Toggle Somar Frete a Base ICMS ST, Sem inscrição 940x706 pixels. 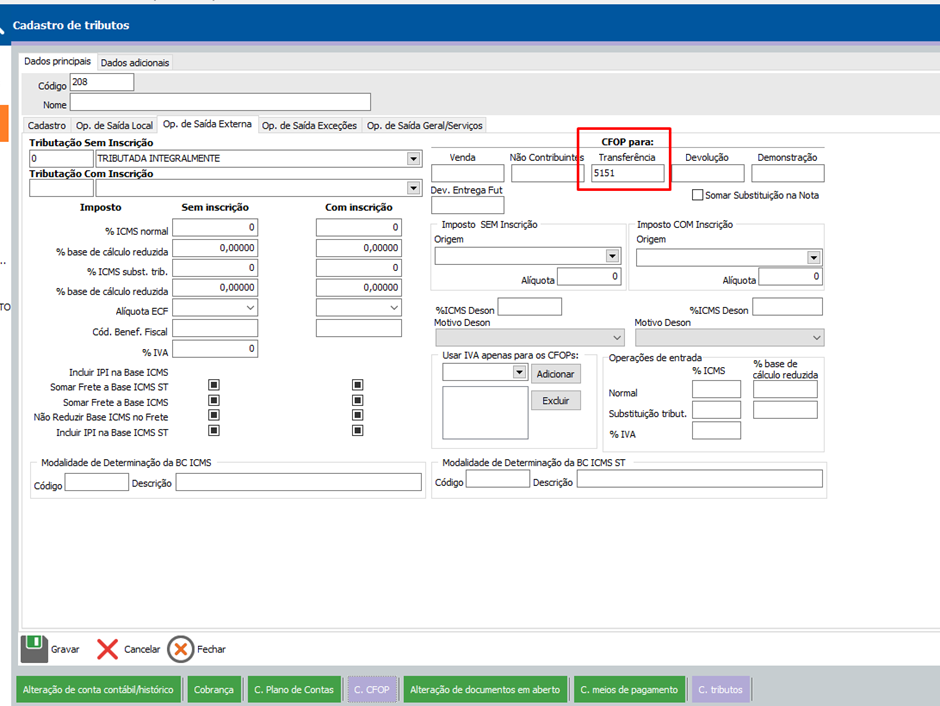click(x=213, y=385)
